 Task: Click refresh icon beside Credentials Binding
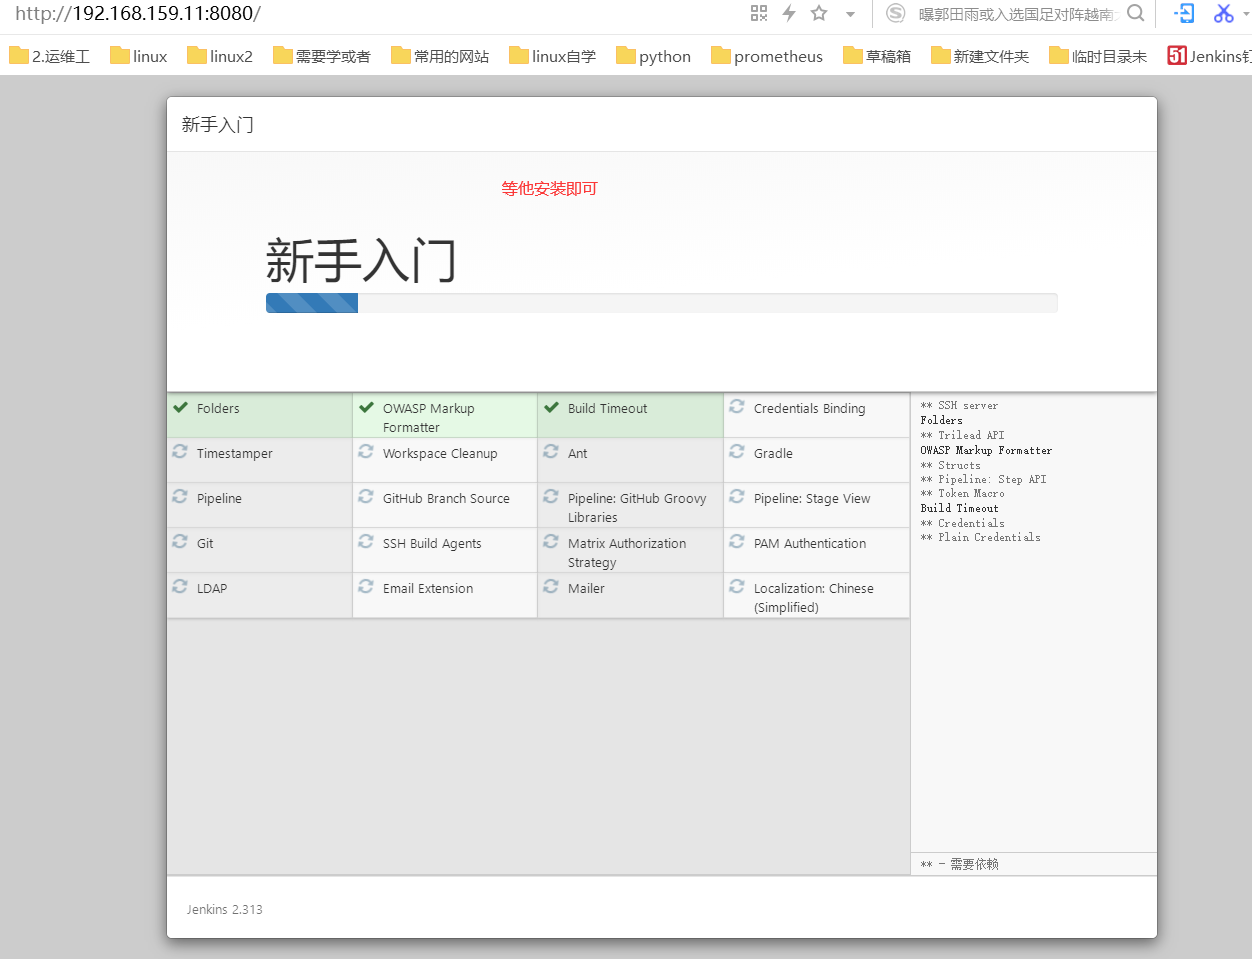pyautogui.click(x=737, y=406)
